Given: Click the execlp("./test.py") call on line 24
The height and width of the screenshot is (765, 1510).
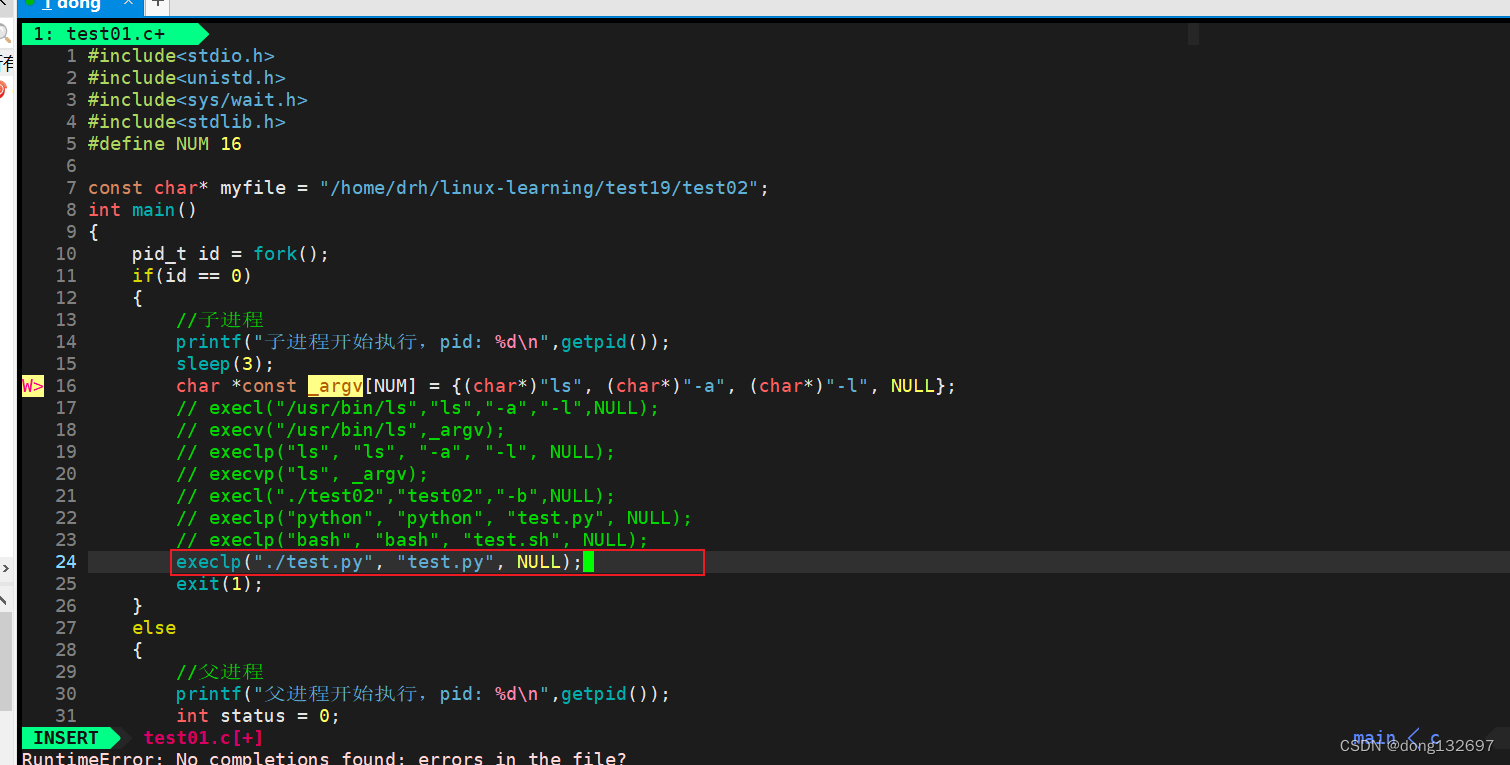Looking at the screenshot, I should tap(379, 562).
